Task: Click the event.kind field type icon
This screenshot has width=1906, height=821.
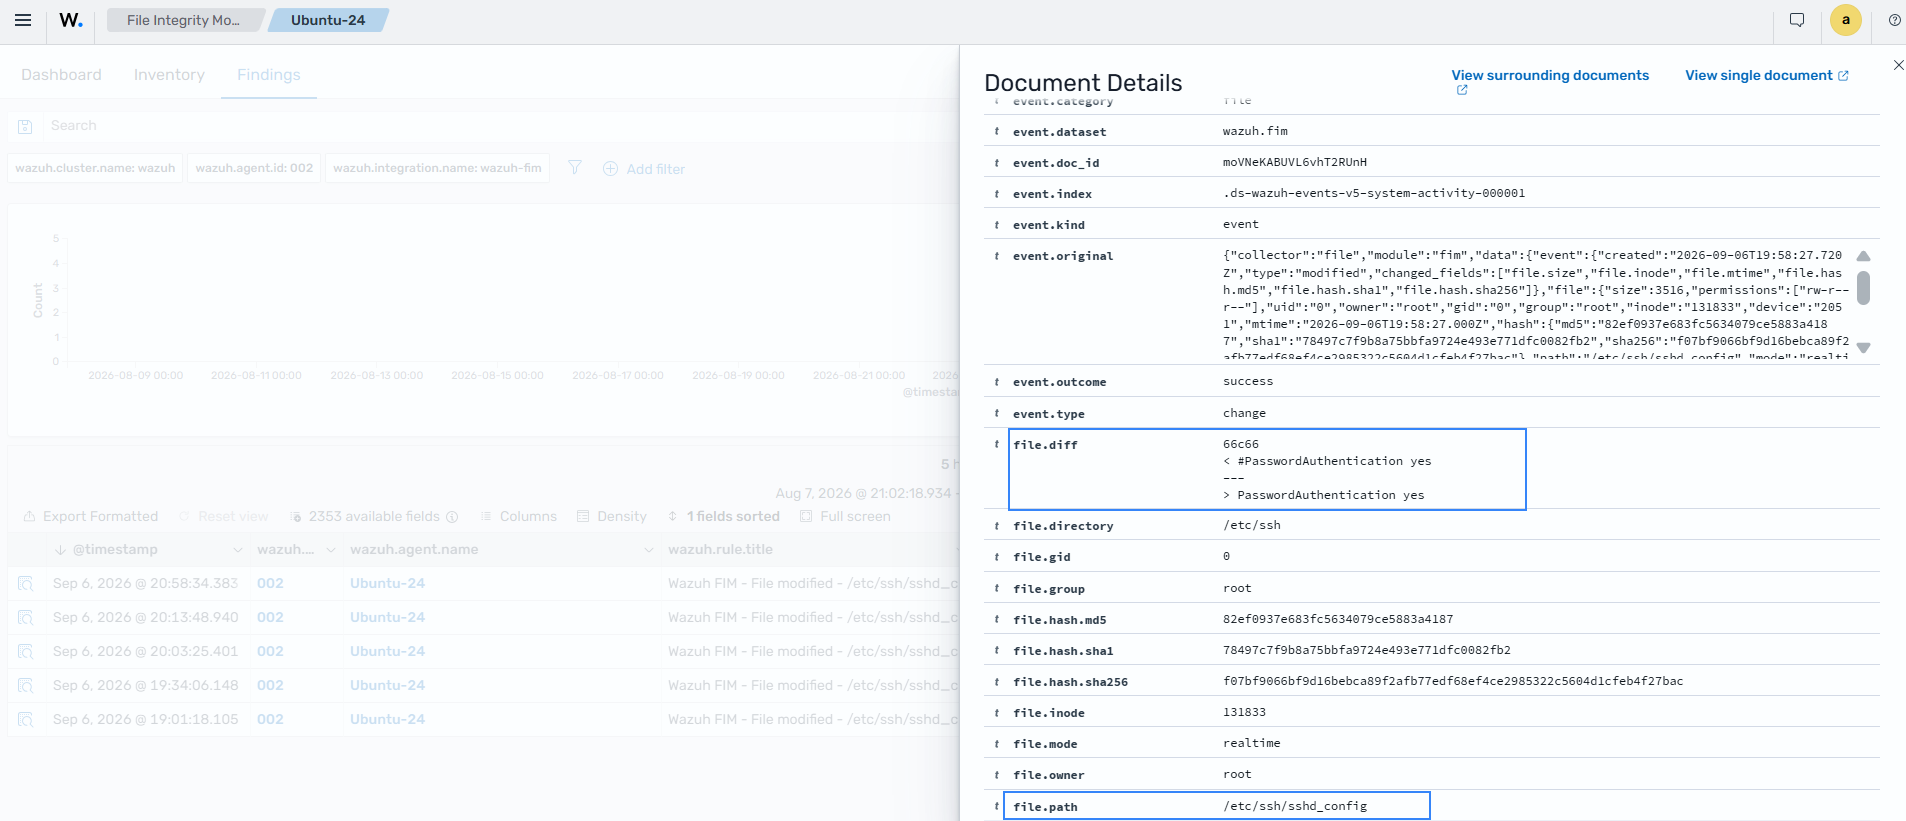Action: 997,225
